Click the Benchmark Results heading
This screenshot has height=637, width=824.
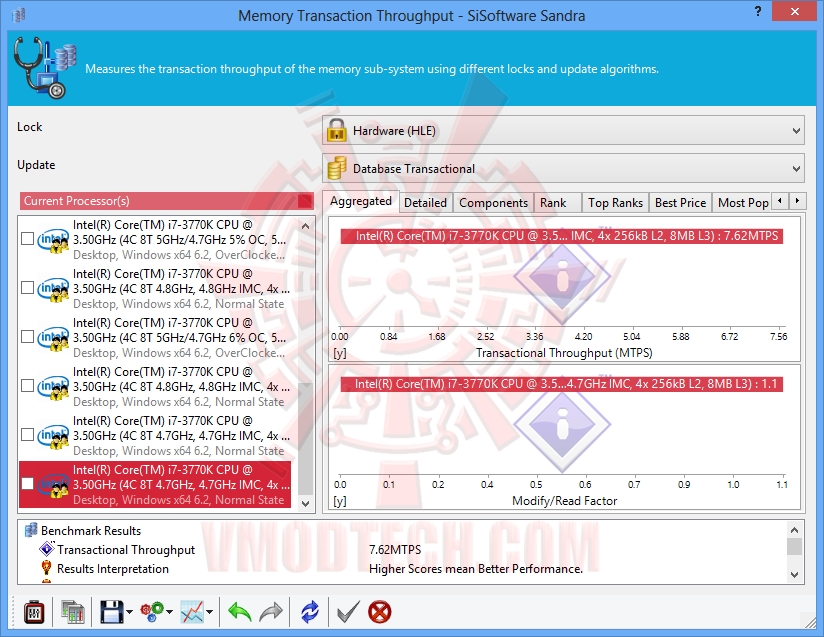(x=91, y=531)
